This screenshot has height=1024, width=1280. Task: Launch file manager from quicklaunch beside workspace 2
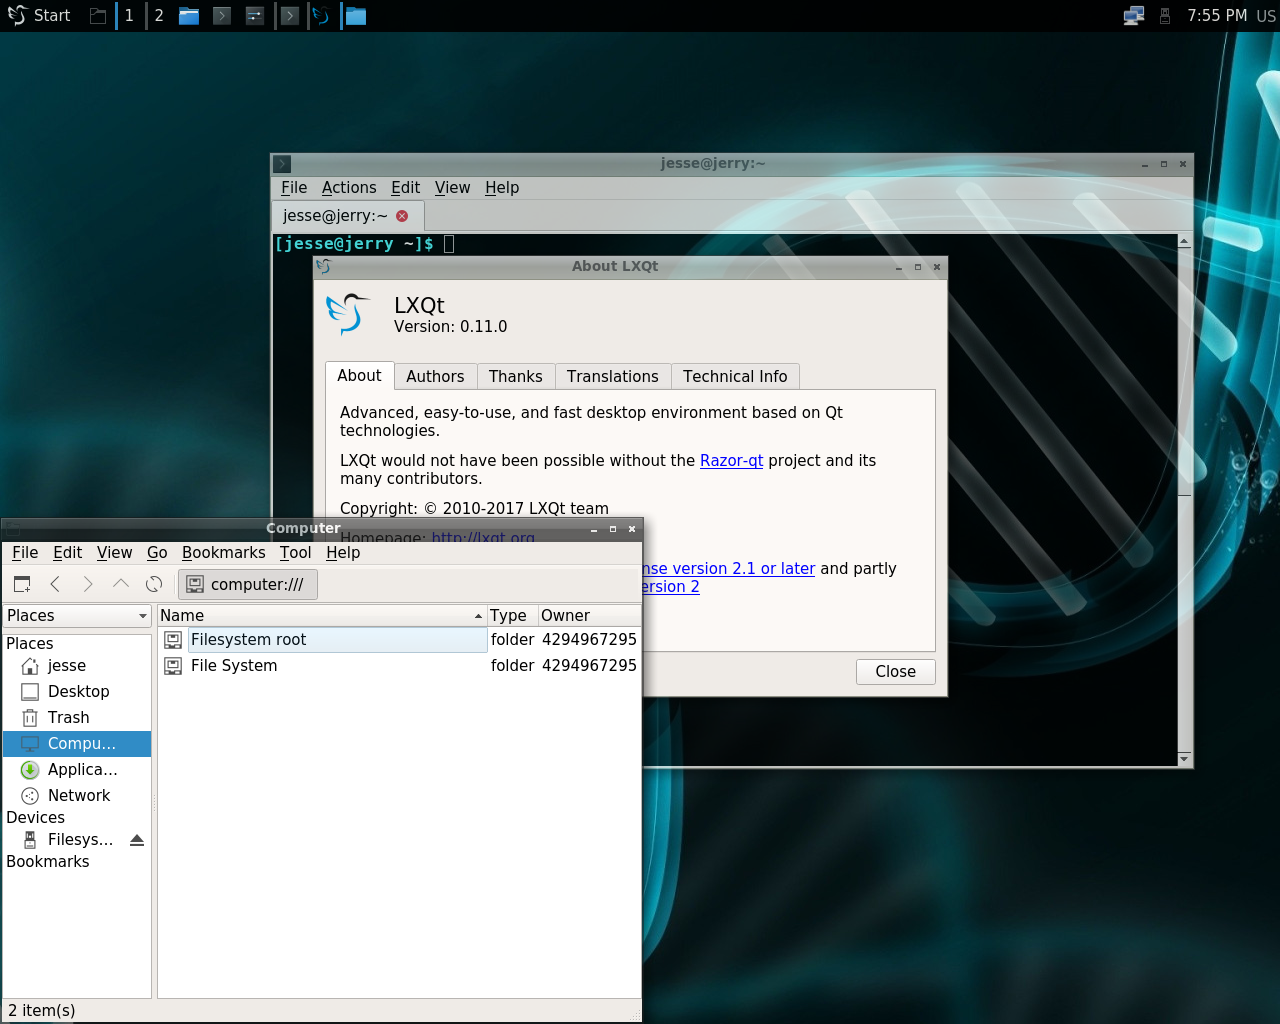point(189,15)
